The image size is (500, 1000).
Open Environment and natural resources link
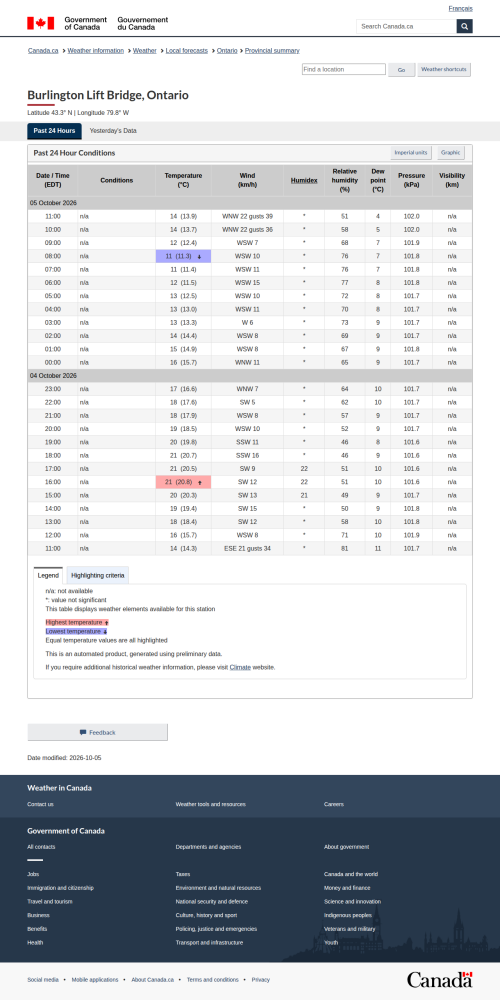tap(218, 888)
